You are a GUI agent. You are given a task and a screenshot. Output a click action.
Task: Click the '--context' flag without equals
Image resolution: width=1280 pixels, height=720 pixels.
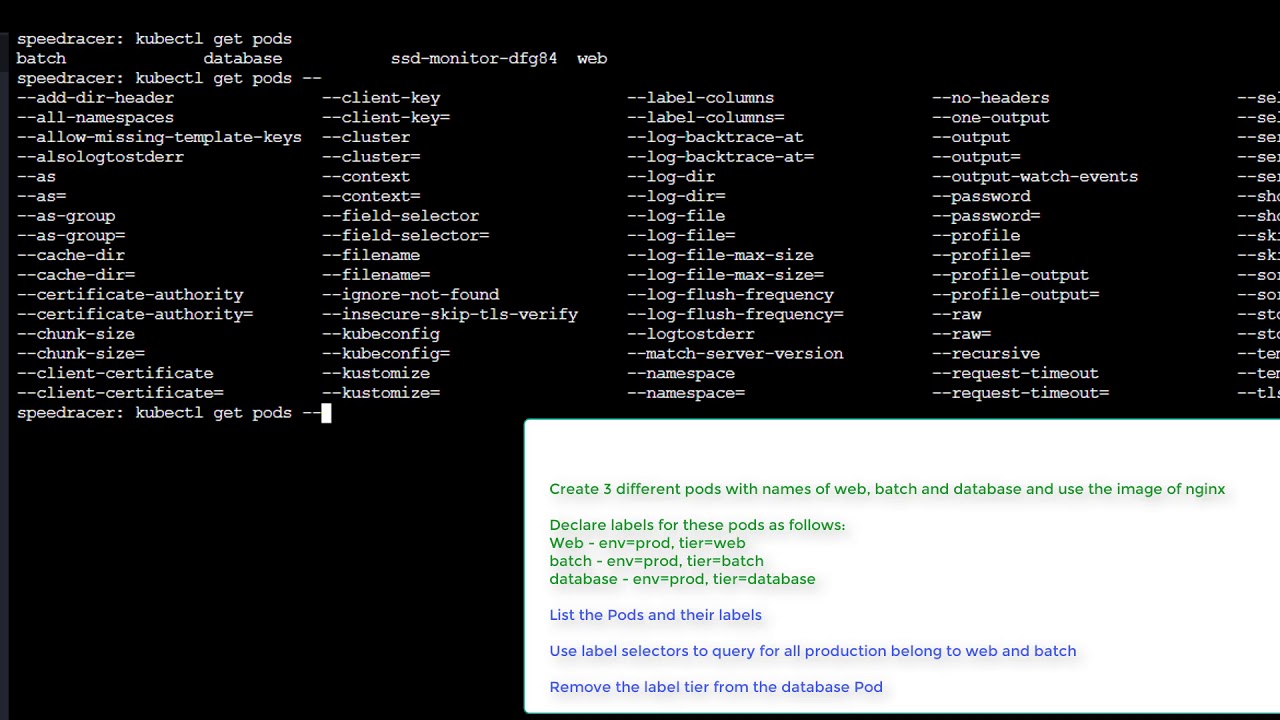366,177
